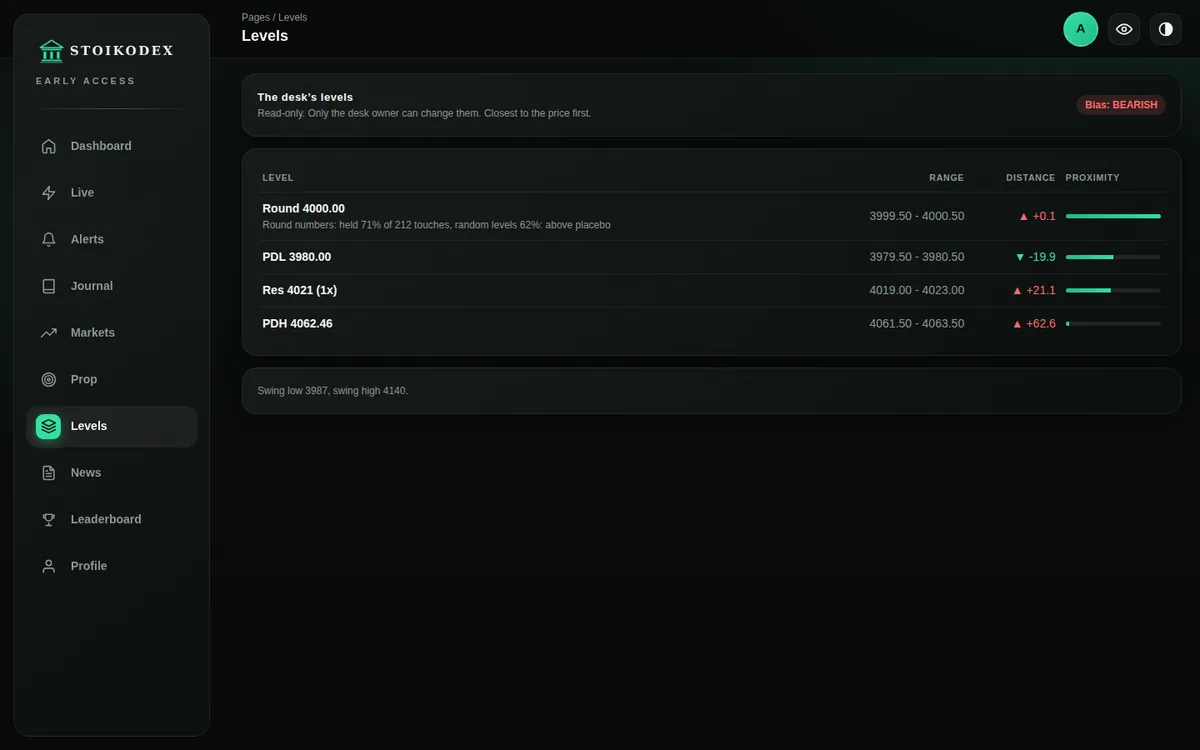Viewport: 1200px width, 750px height.
Task: Click the Pages / Levels breadcrumb
Action: 274,17
